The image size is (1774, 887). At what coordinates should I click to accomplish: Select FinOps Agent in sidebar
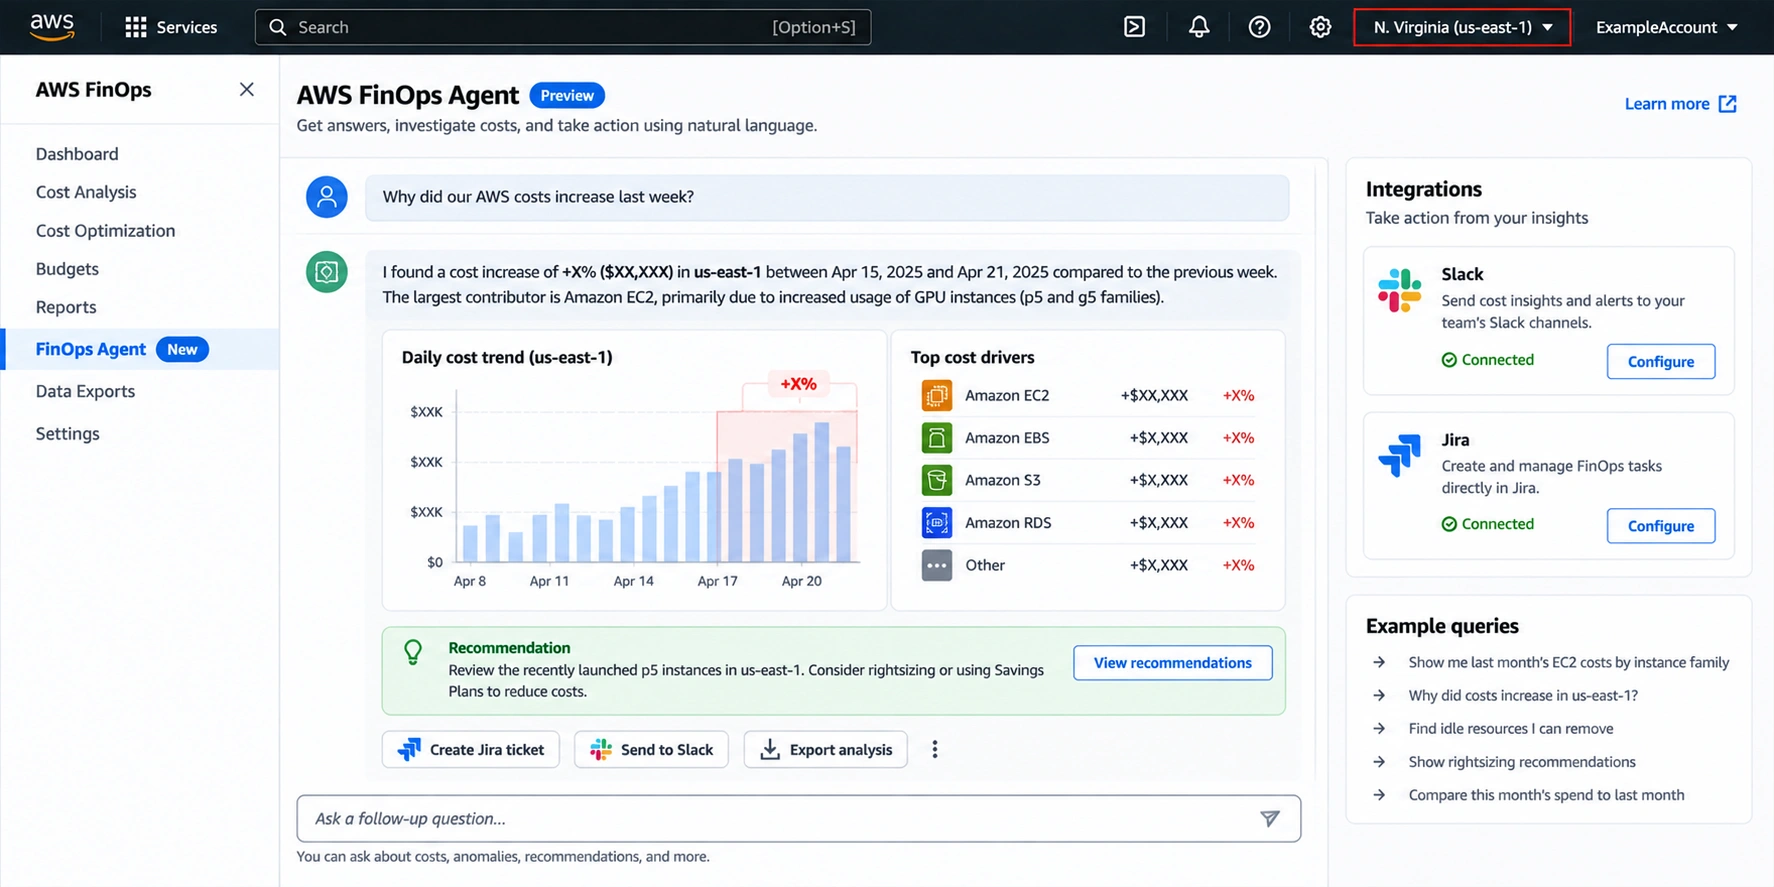click(140, 349)
